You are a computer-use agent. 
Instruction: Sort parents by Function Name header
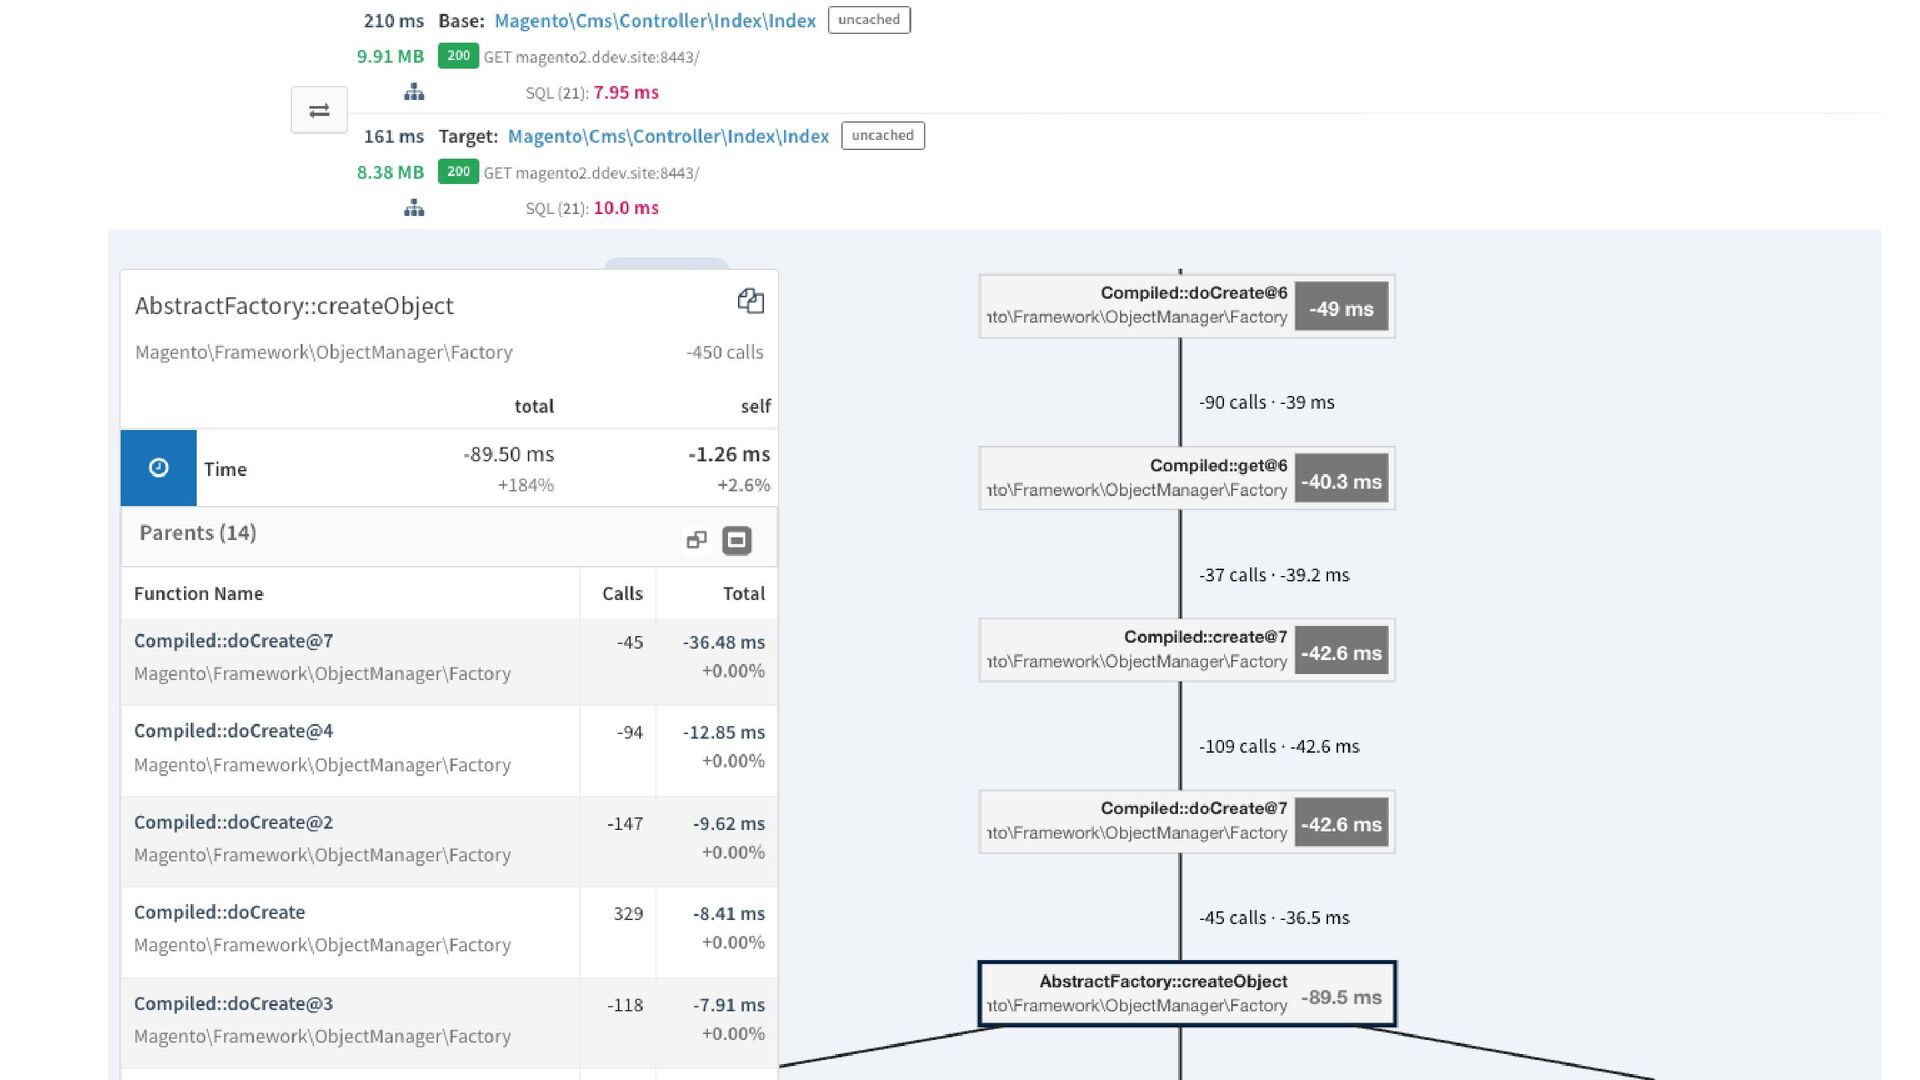click(x=199, y=594)
